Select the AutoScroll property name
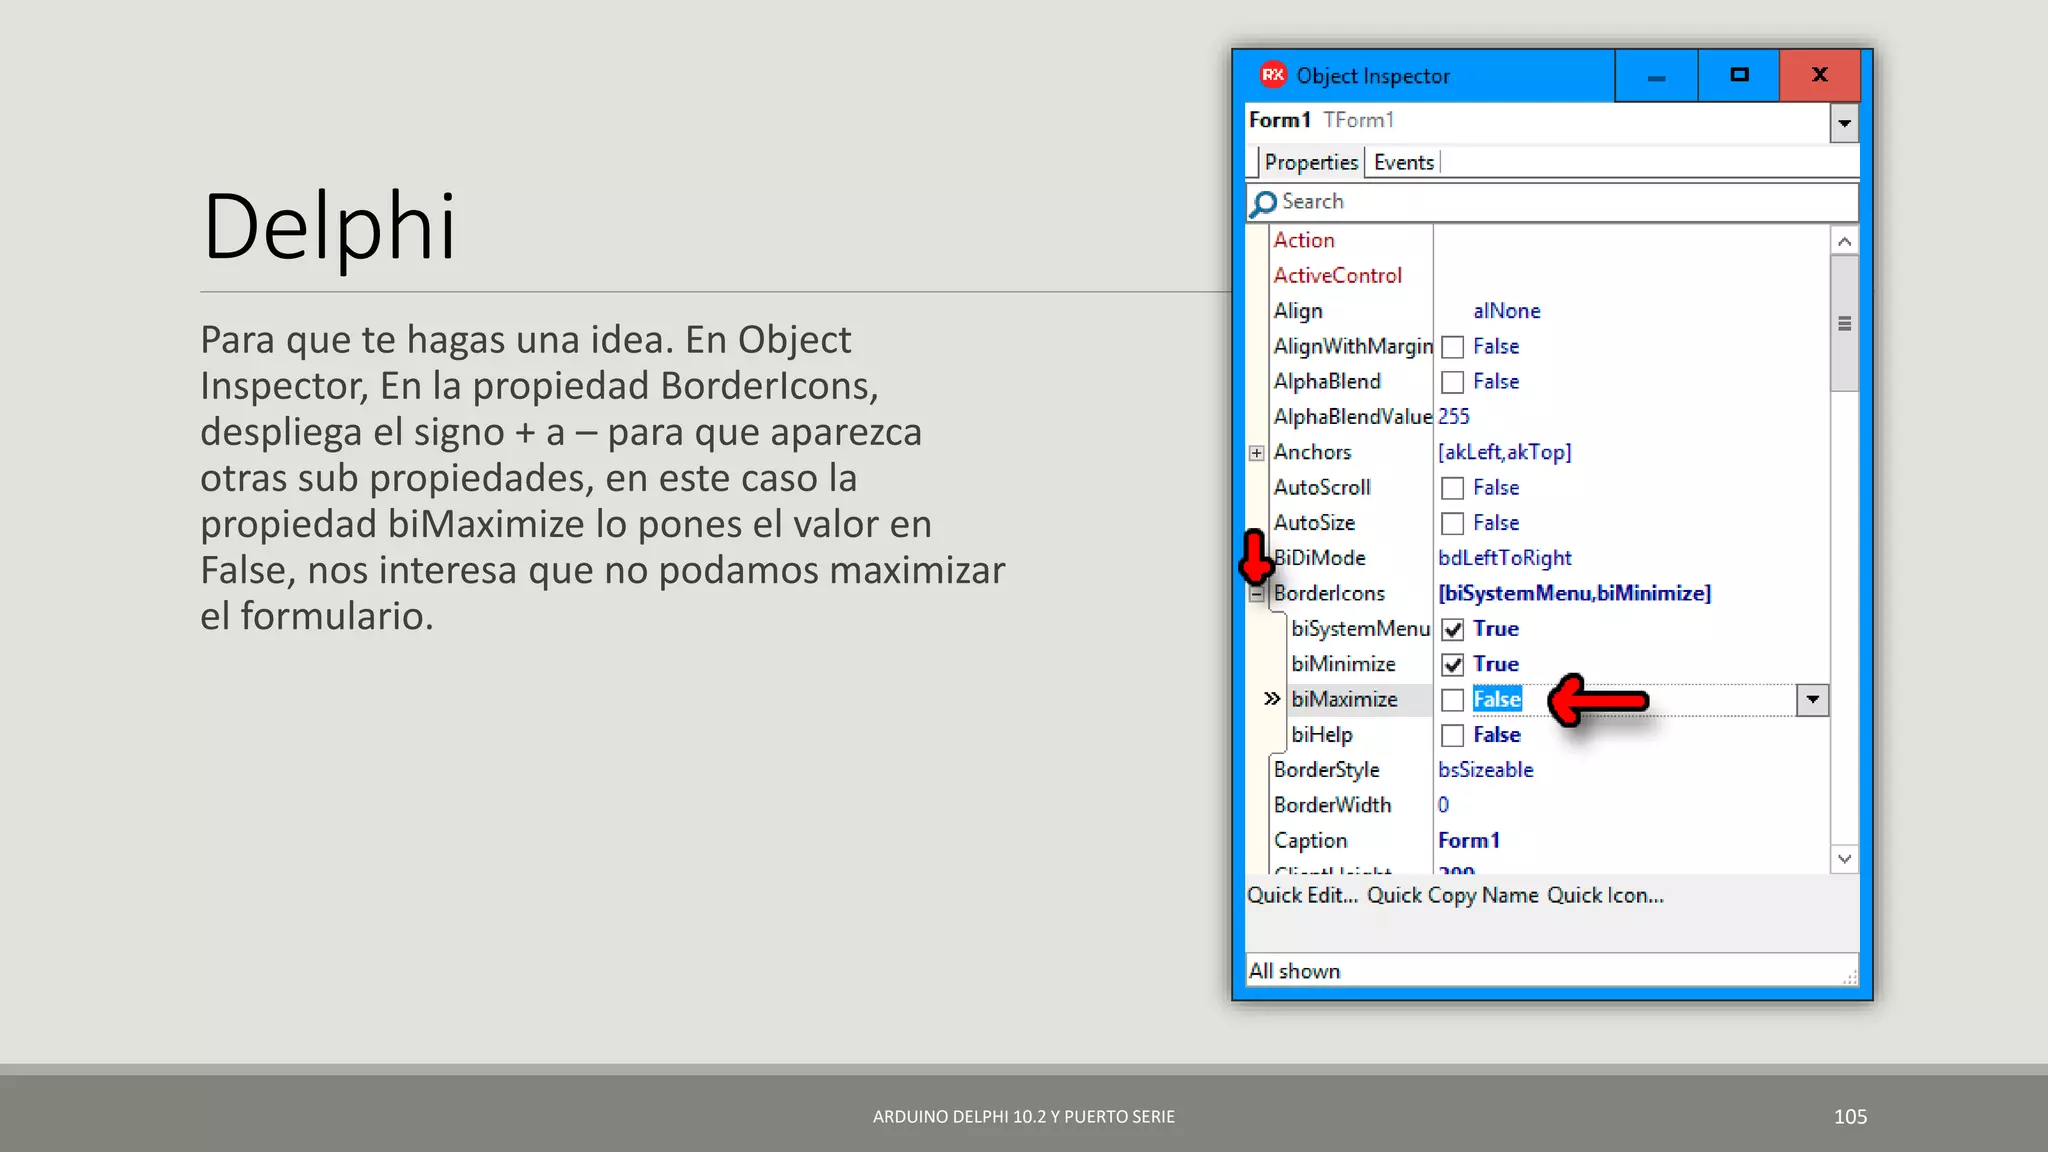Screen dimensions: 2048x1152 (x=1321, y=487)
